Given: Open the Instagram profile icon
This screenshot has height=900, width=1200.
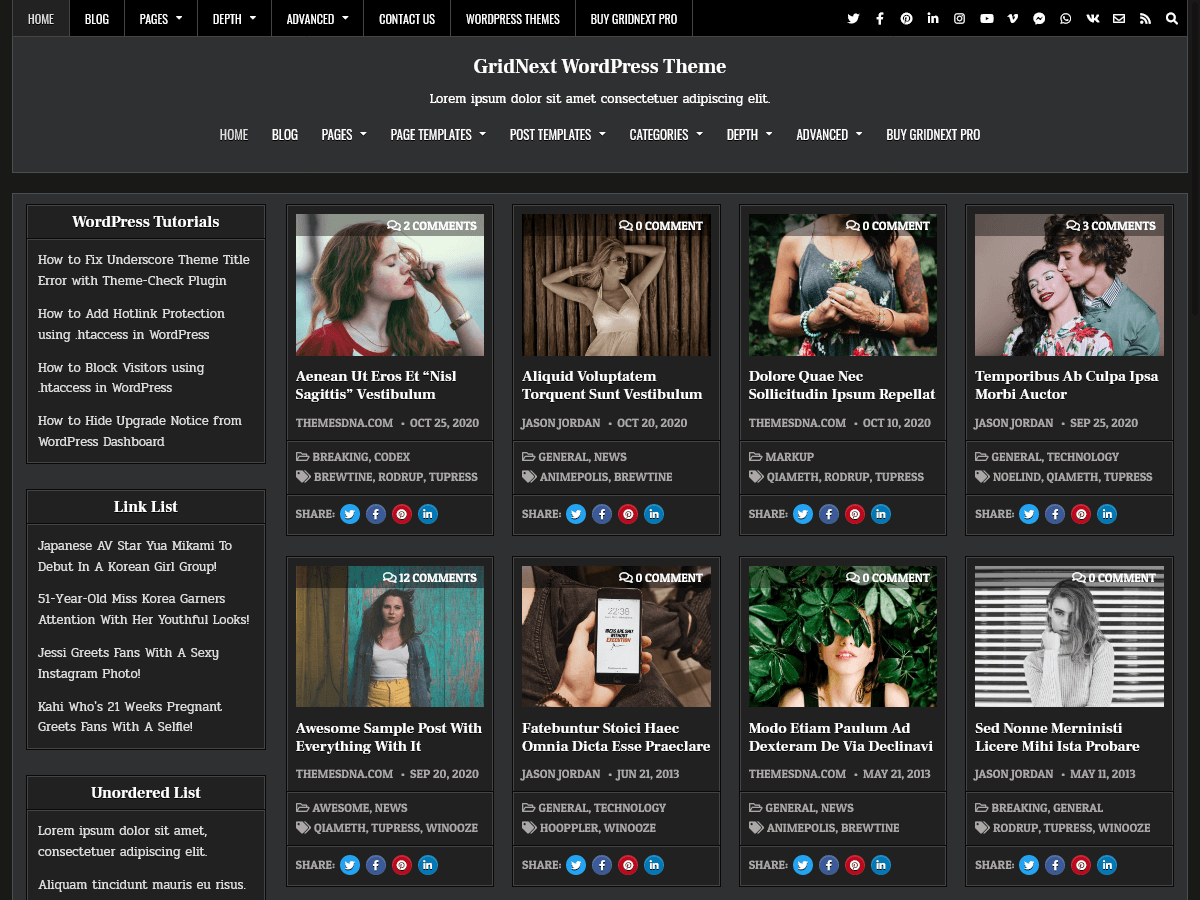Looking at the screenshot, I should coord(959,18).
